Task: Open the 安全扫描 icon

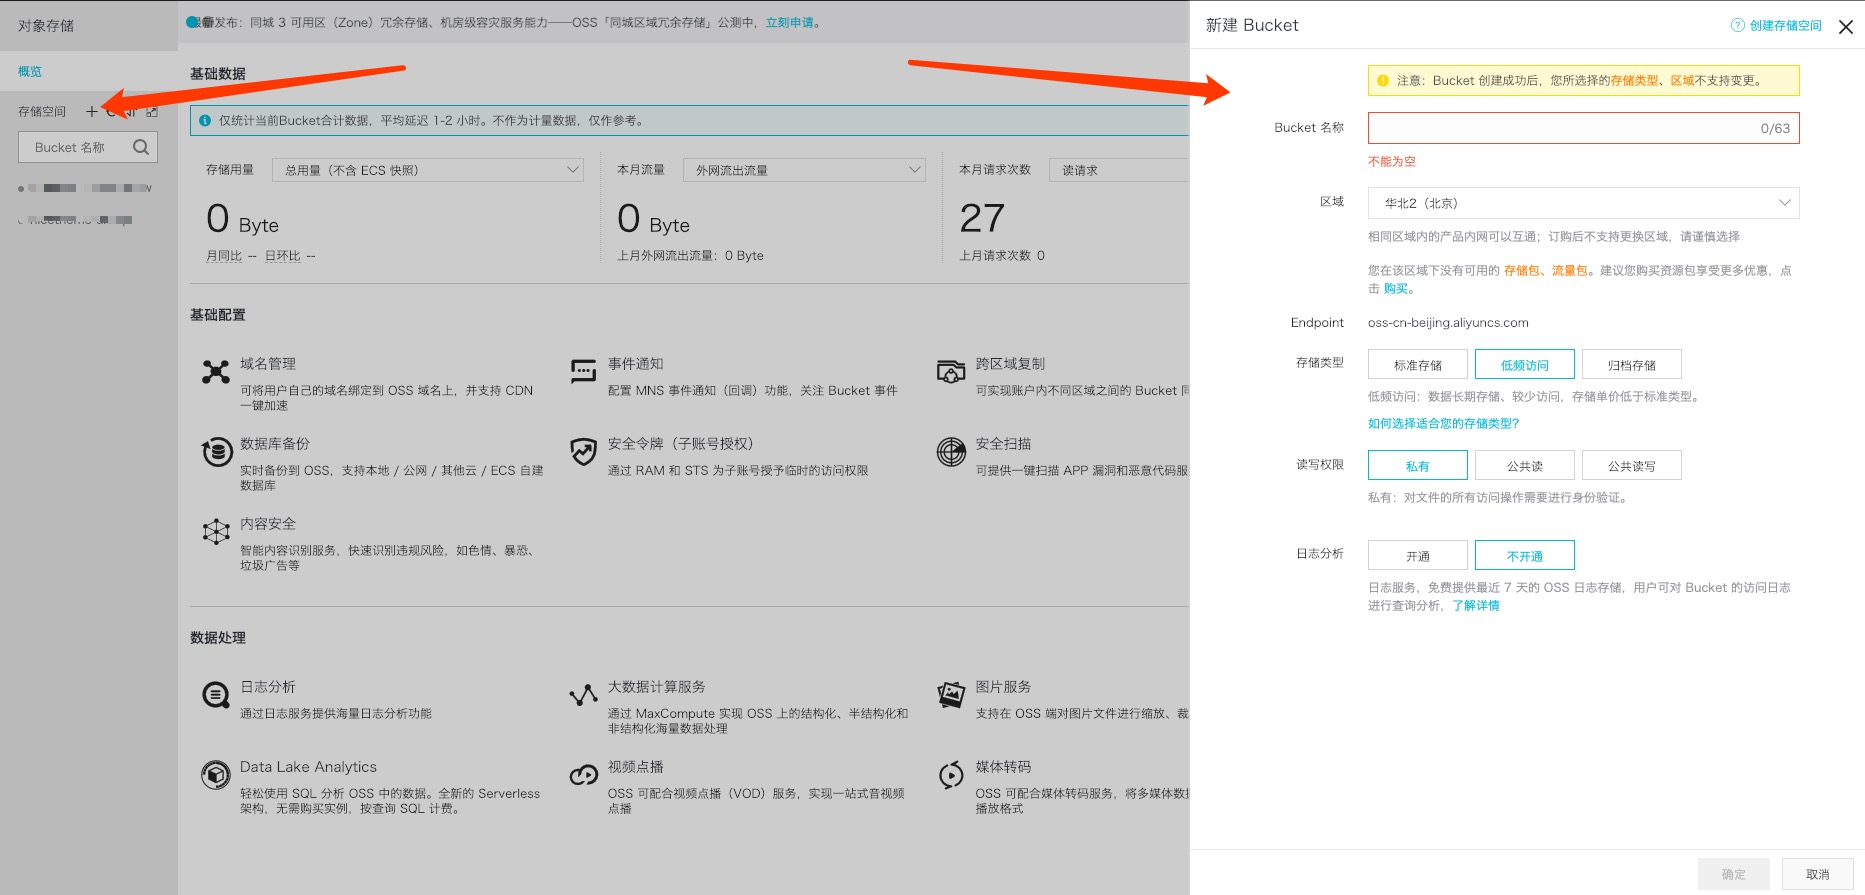Action: coord(951,452)
